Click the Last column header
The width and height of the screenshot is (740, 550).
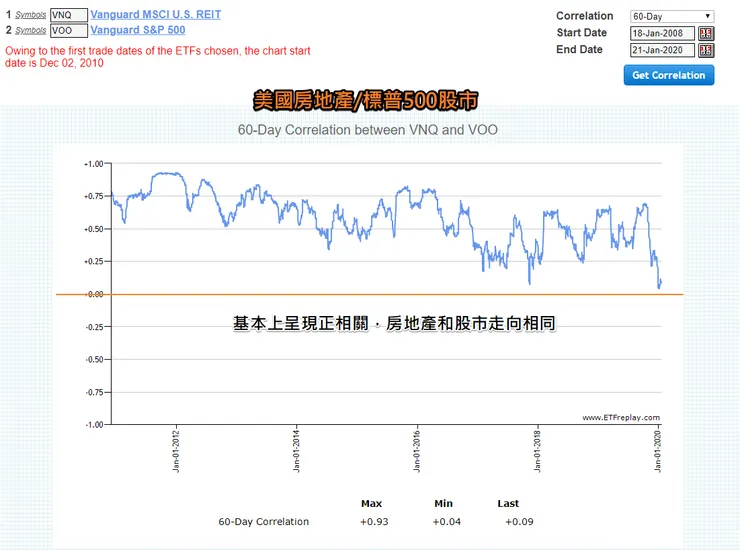point(508,504)
